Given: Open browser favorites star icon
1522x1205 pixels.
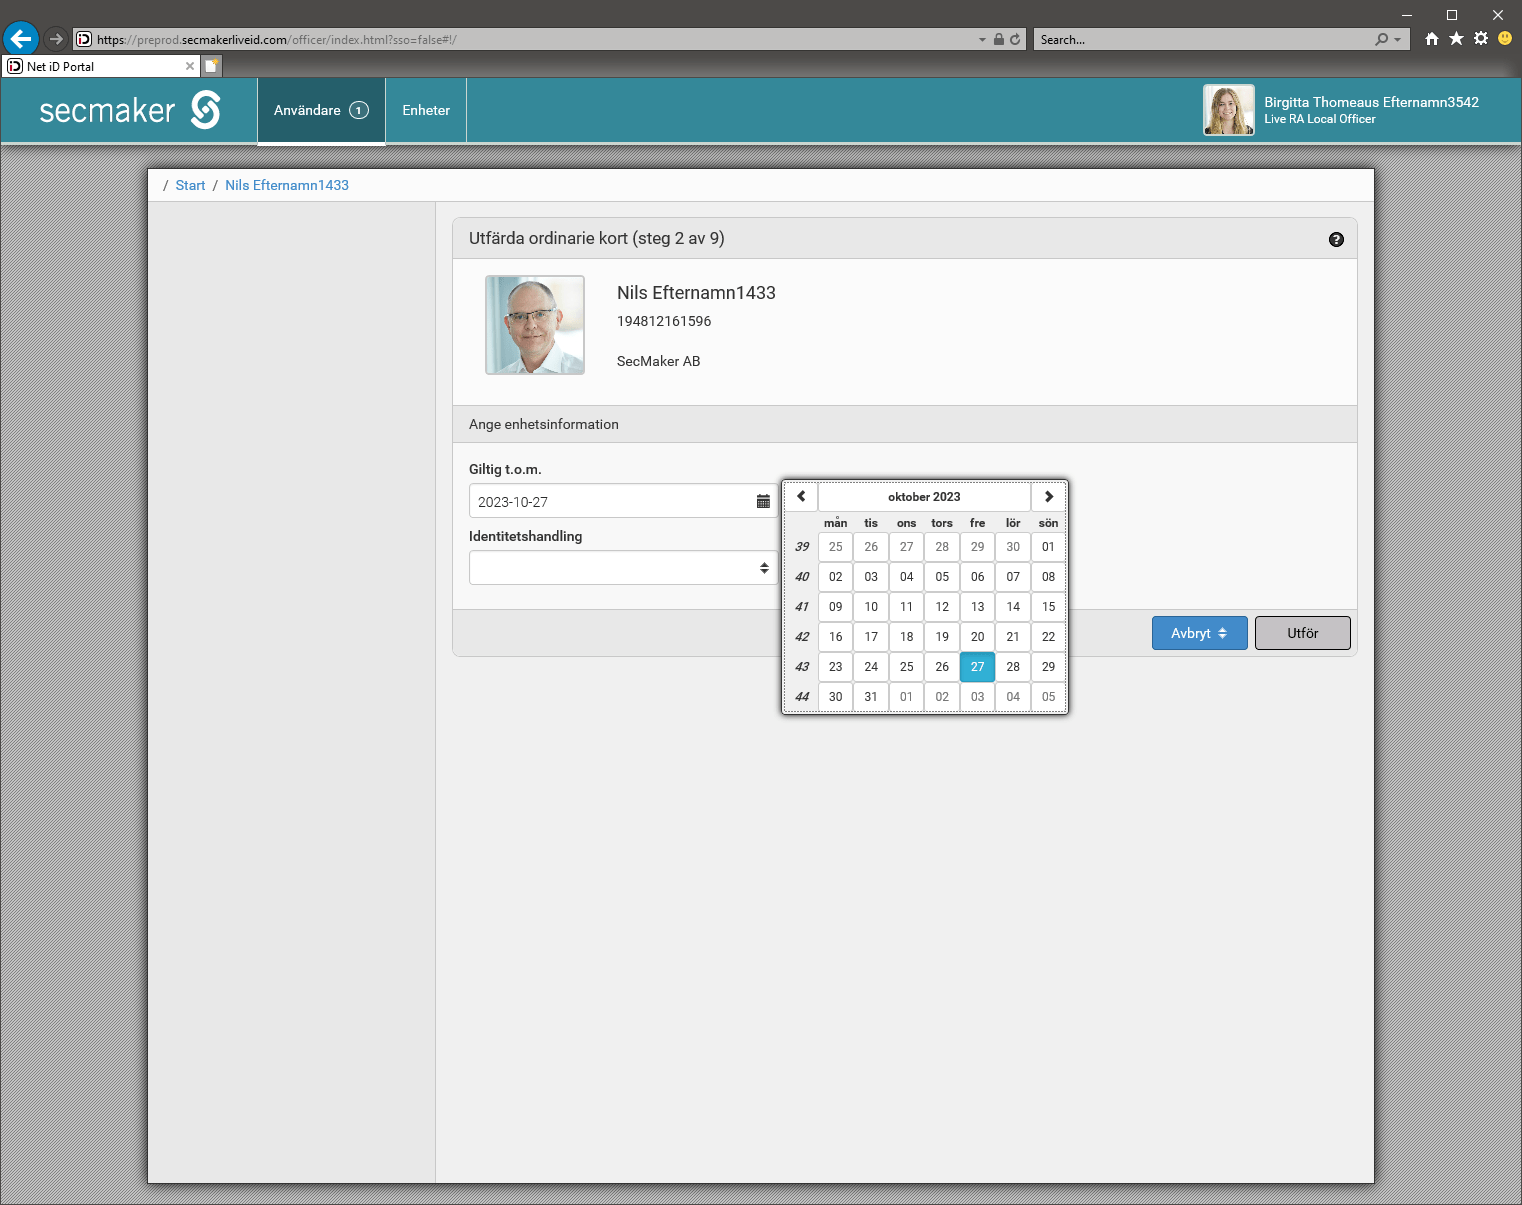Looking at the screenshot, I should coord(1456,39).
